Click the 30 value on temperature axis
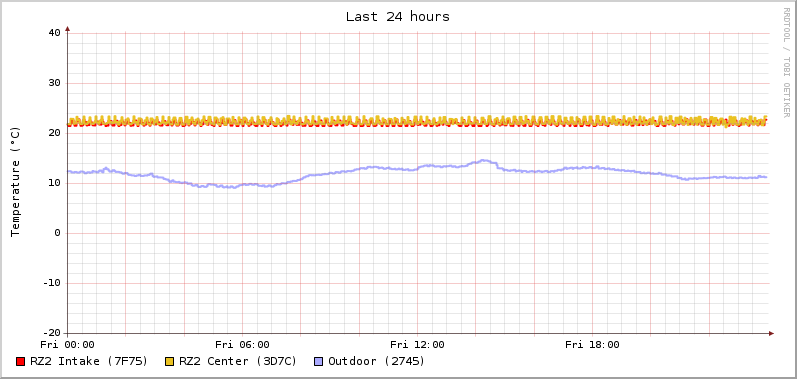797x379 pixels. click(x=55, y=83)
